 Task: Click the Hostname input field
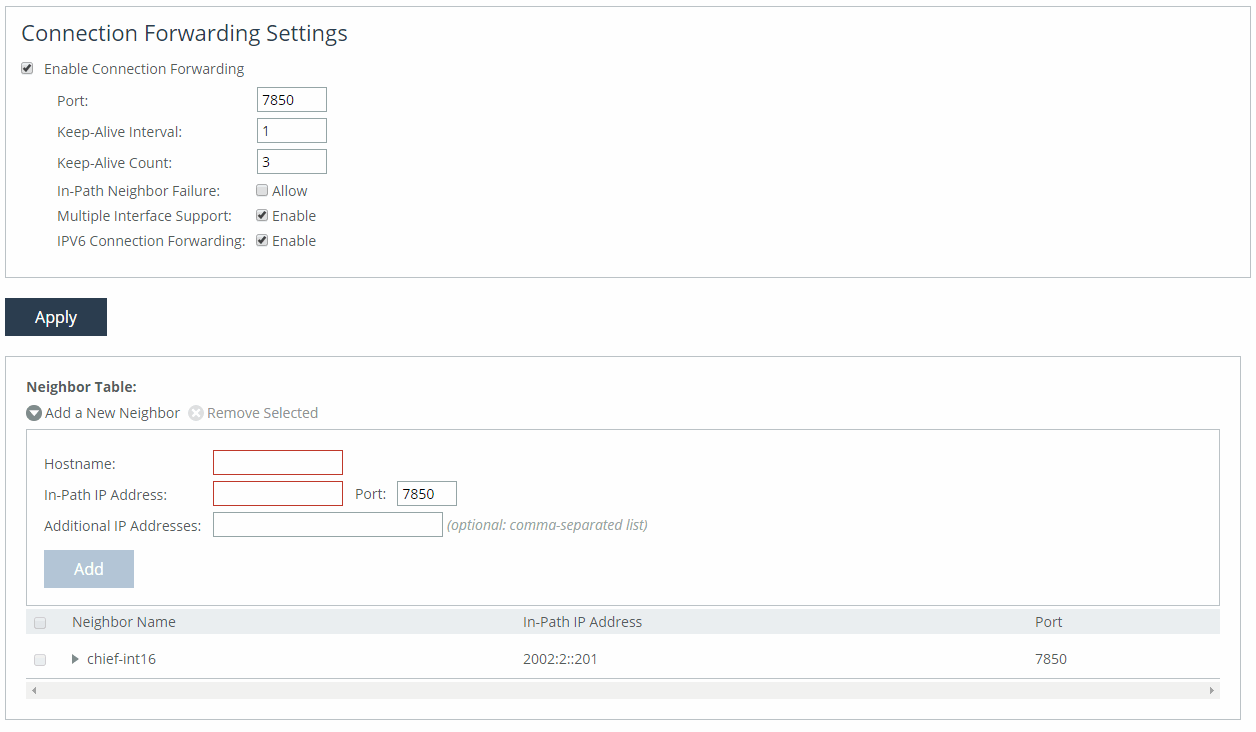pos(277,463)
